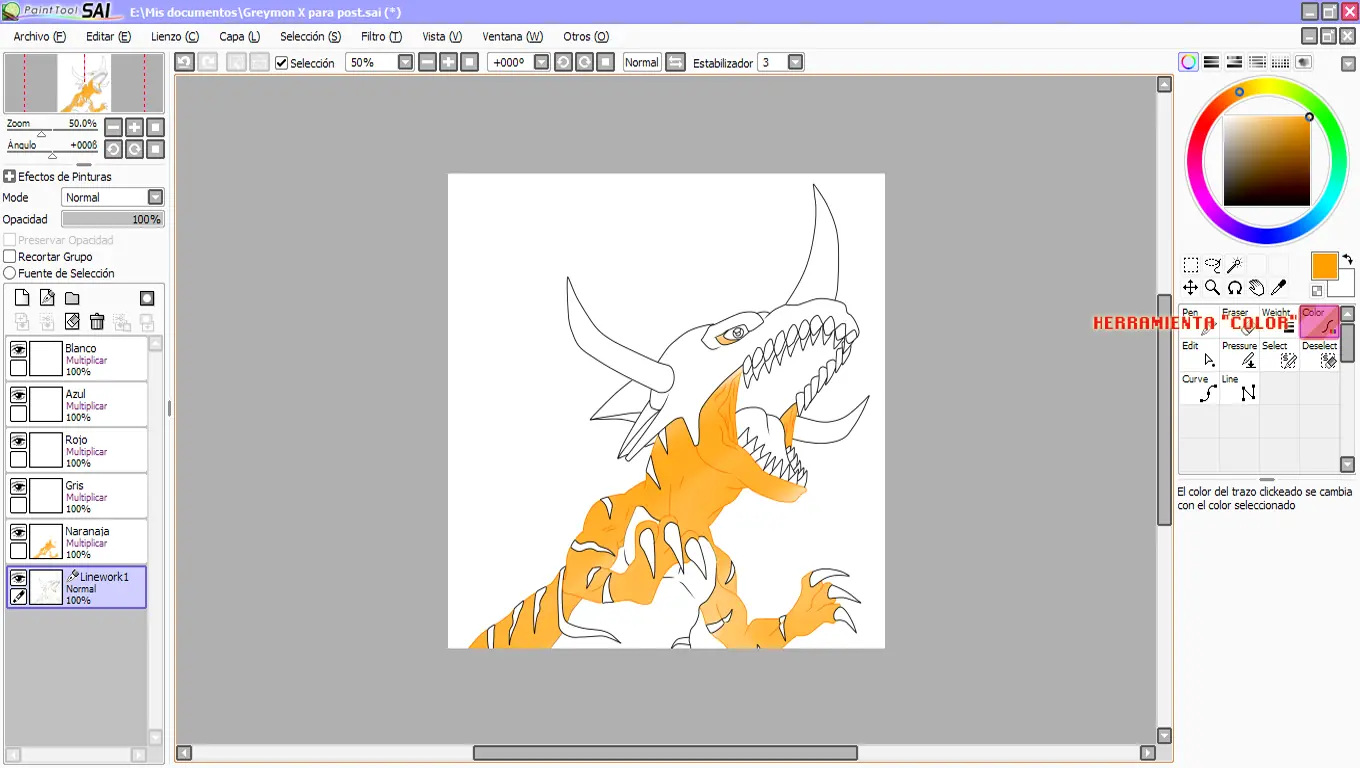This screenshot has height=768, width=1360.
Task: Select the Edit tool
Action: click(1199, 355)
